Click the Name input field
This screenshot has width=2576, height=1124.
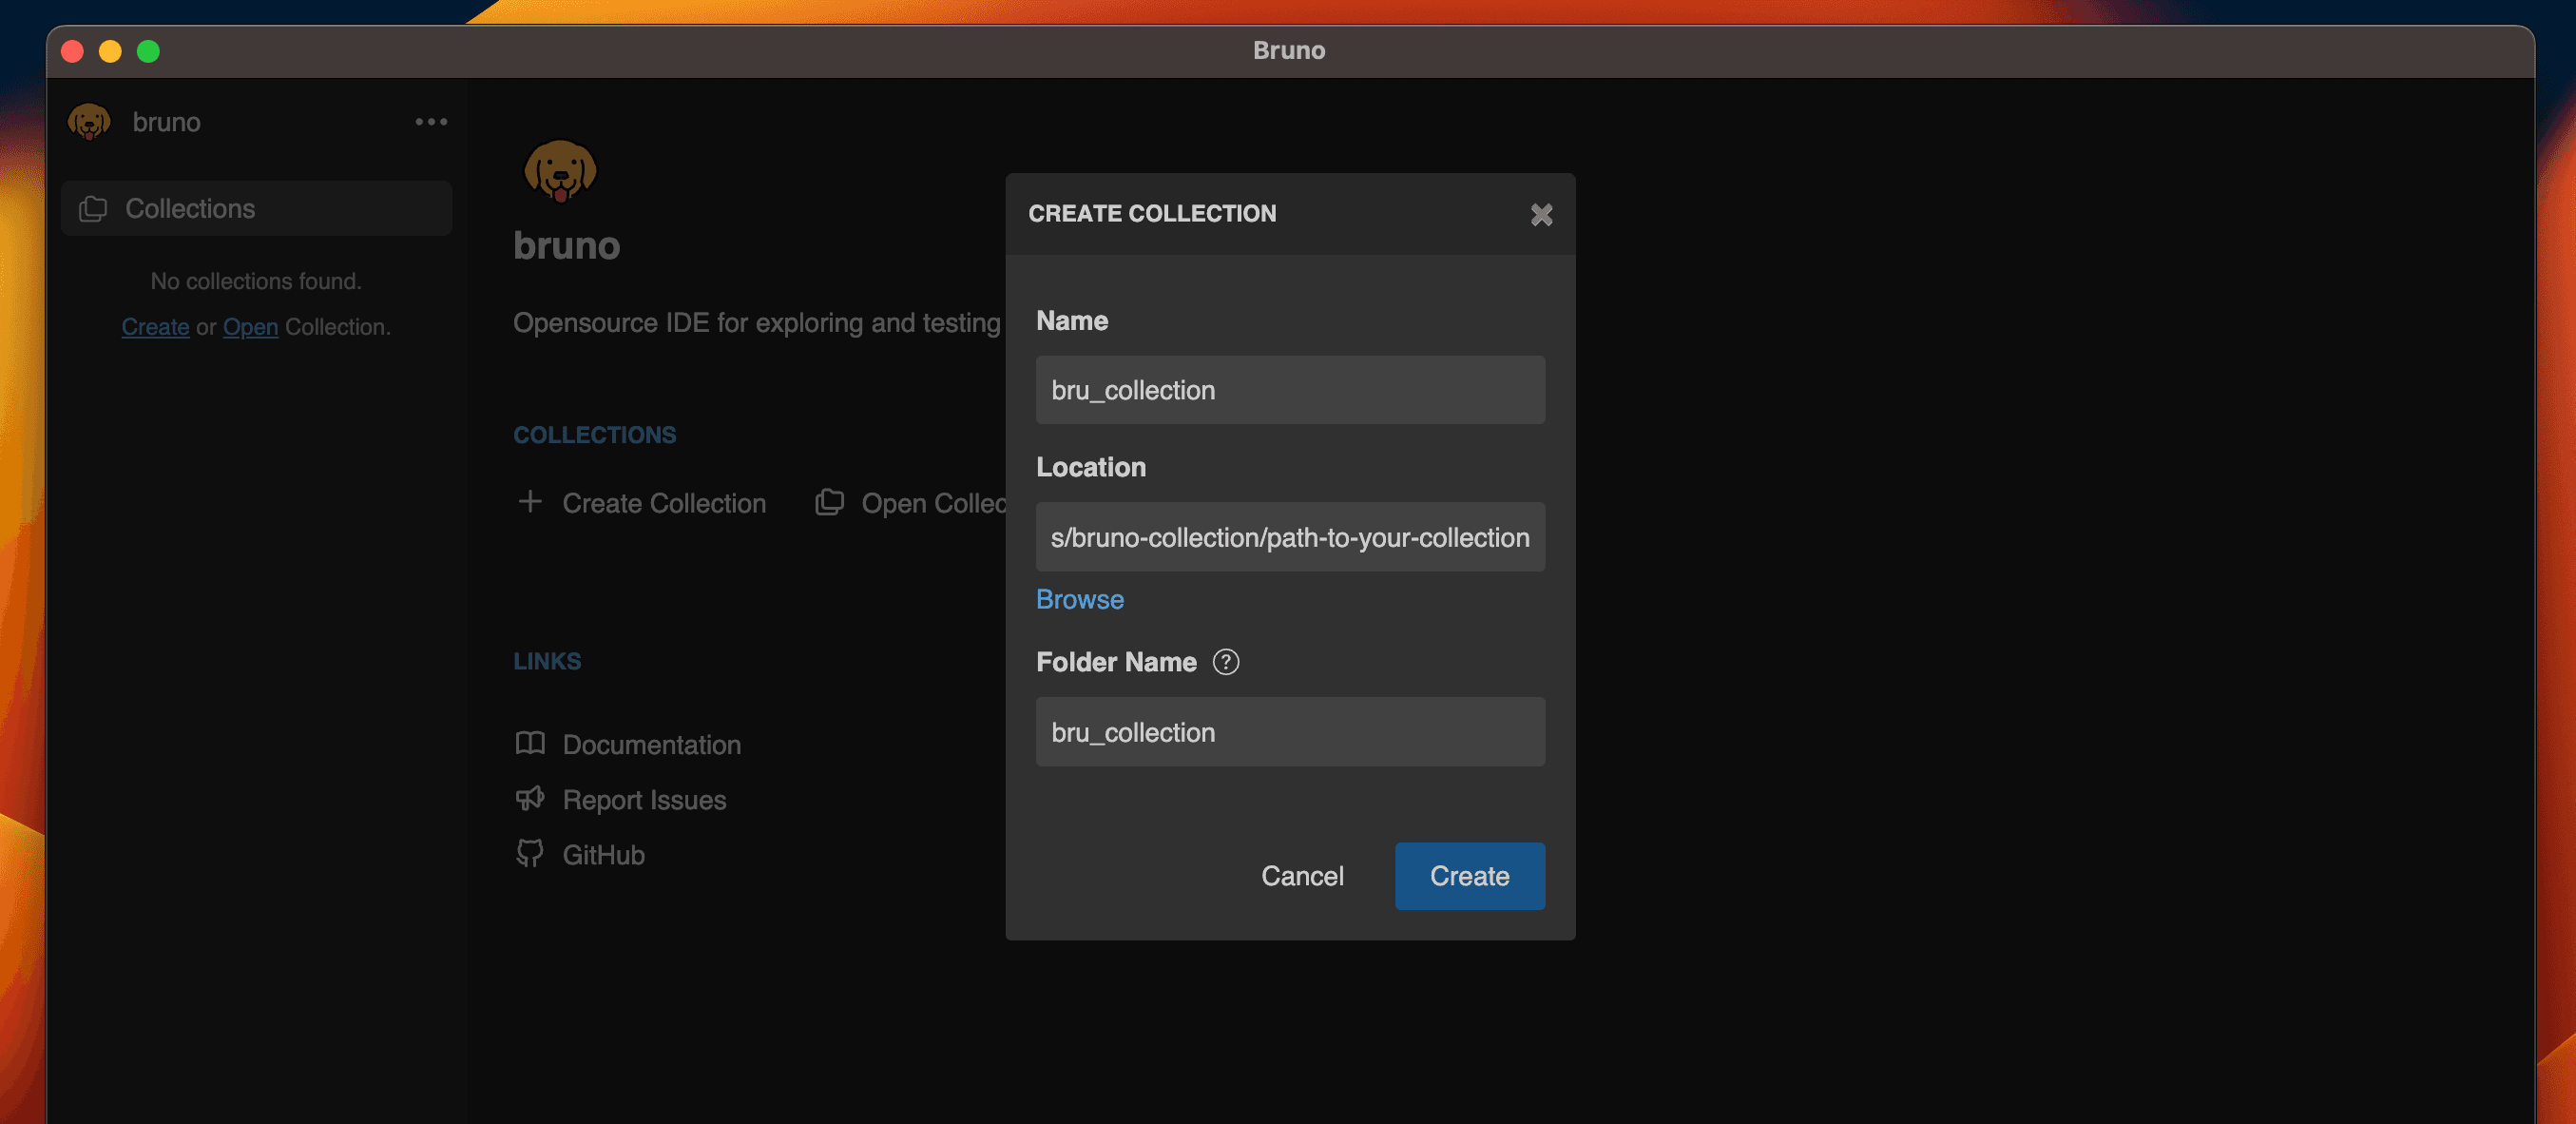[x=1290, y=390]
